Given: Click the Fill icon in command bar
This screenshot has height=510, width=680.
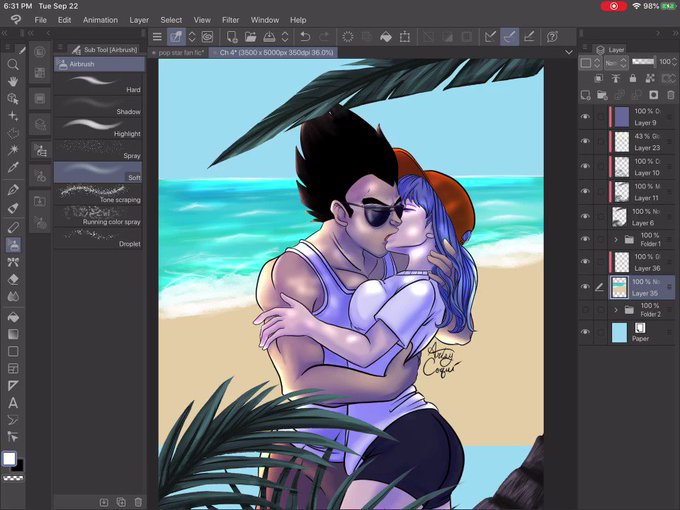Looking at the screenshot, I should pos(386,37).
